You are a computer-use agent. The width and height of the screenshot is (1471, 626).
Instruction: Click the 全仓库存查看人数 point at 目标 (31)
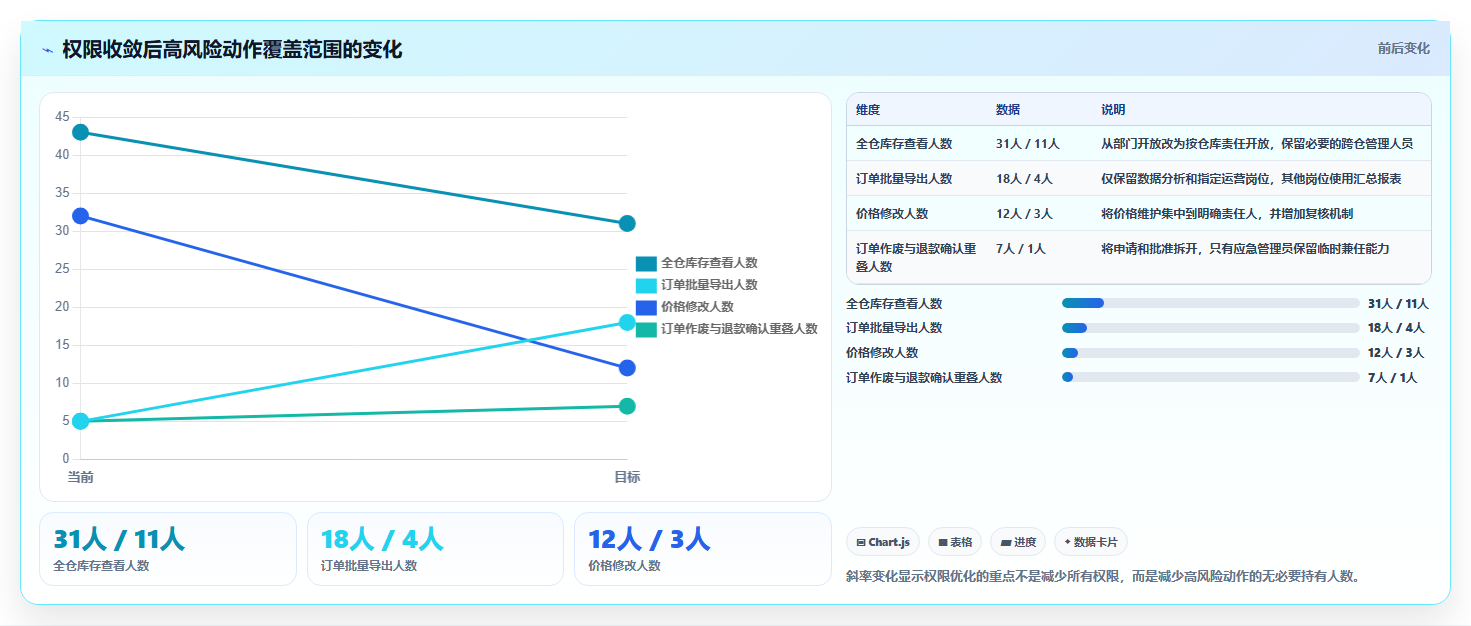coord(627,223)
